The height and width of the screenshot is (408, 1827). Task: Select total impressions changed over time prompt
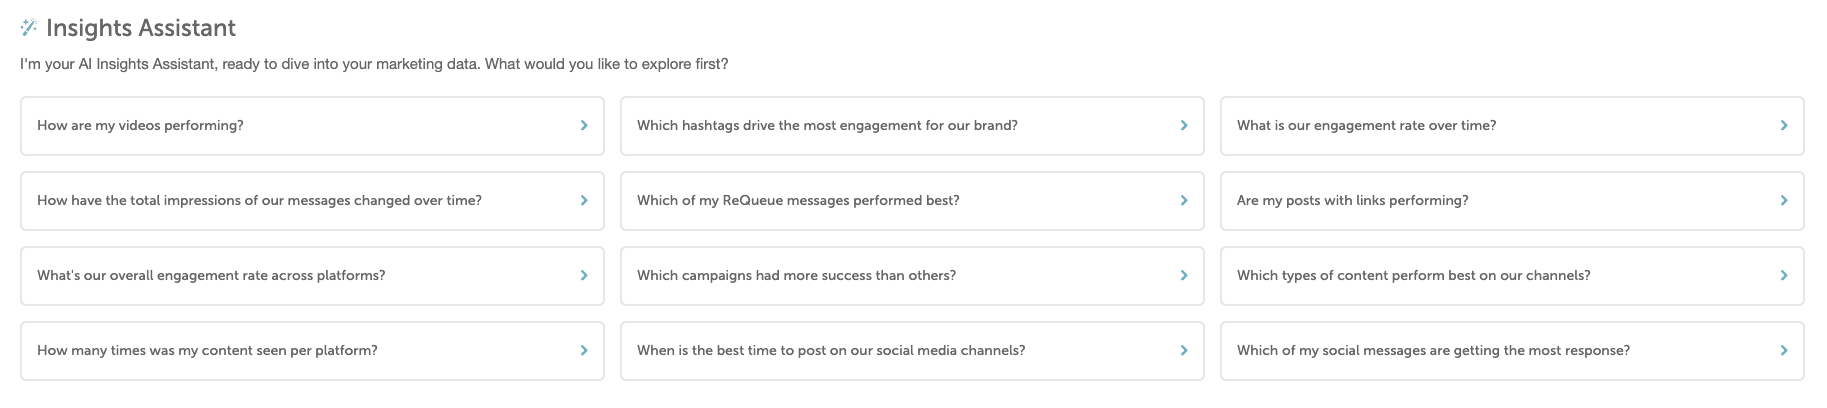(x=312, y=201)
